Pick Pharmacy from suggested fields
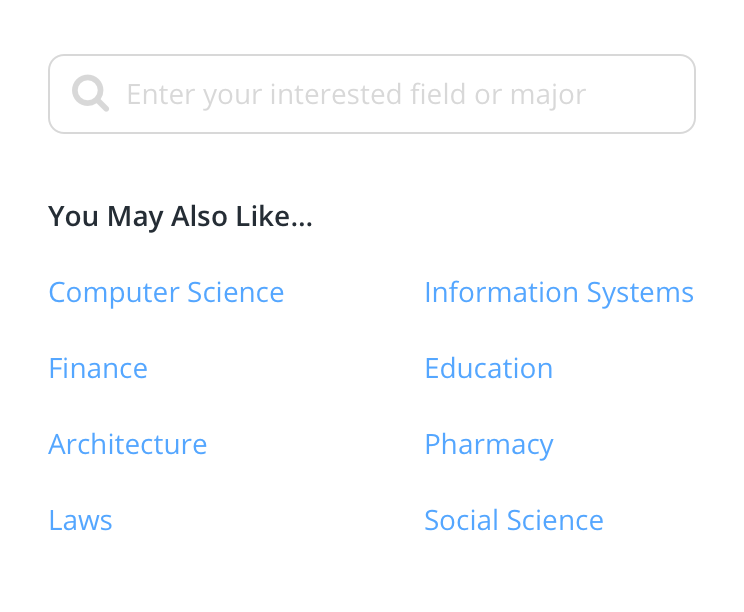 [x=488, y=445]
